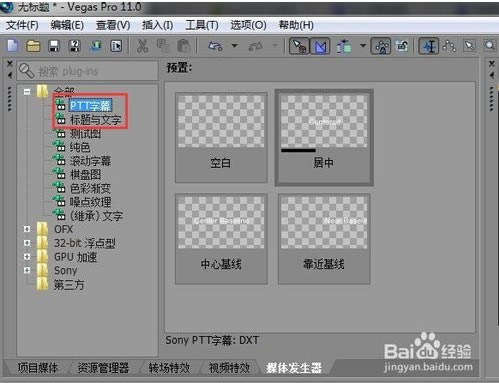Click the Render As icon

click(96, 46)
